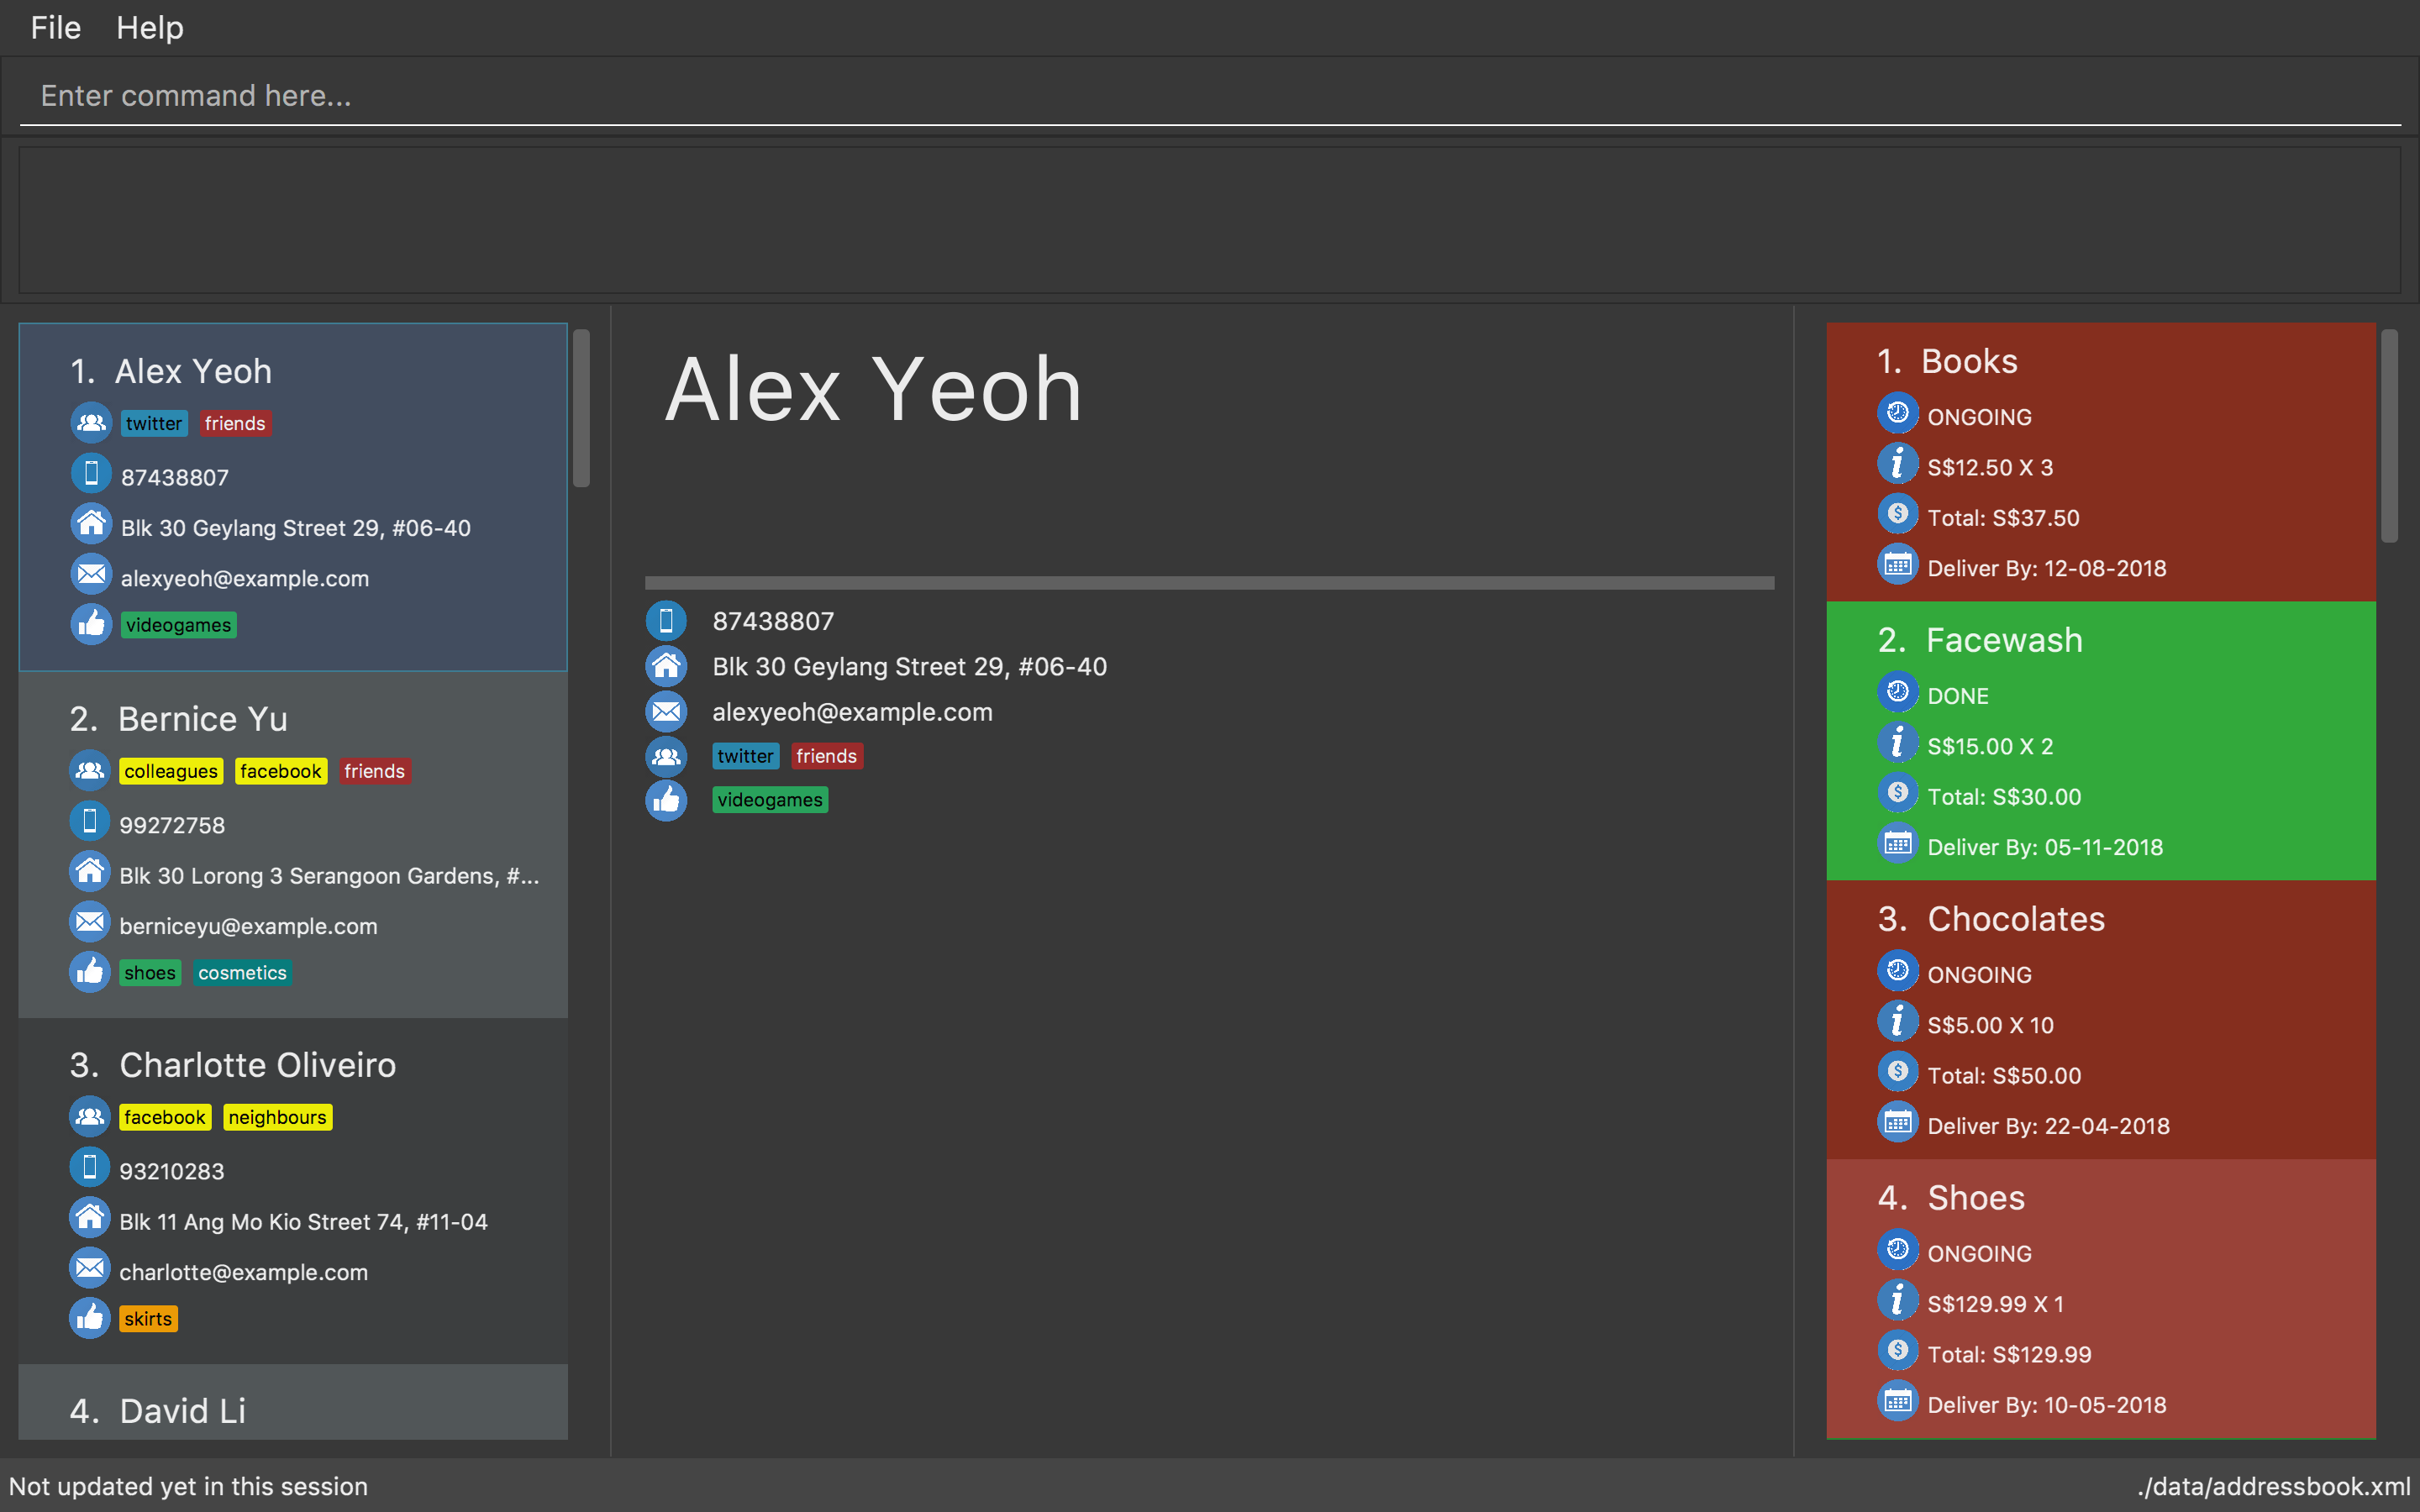The height and width of the screenshot is (1512, 2420).
Task: Click the groups icon in Alex Yeoh's list card
Action: 91,422
